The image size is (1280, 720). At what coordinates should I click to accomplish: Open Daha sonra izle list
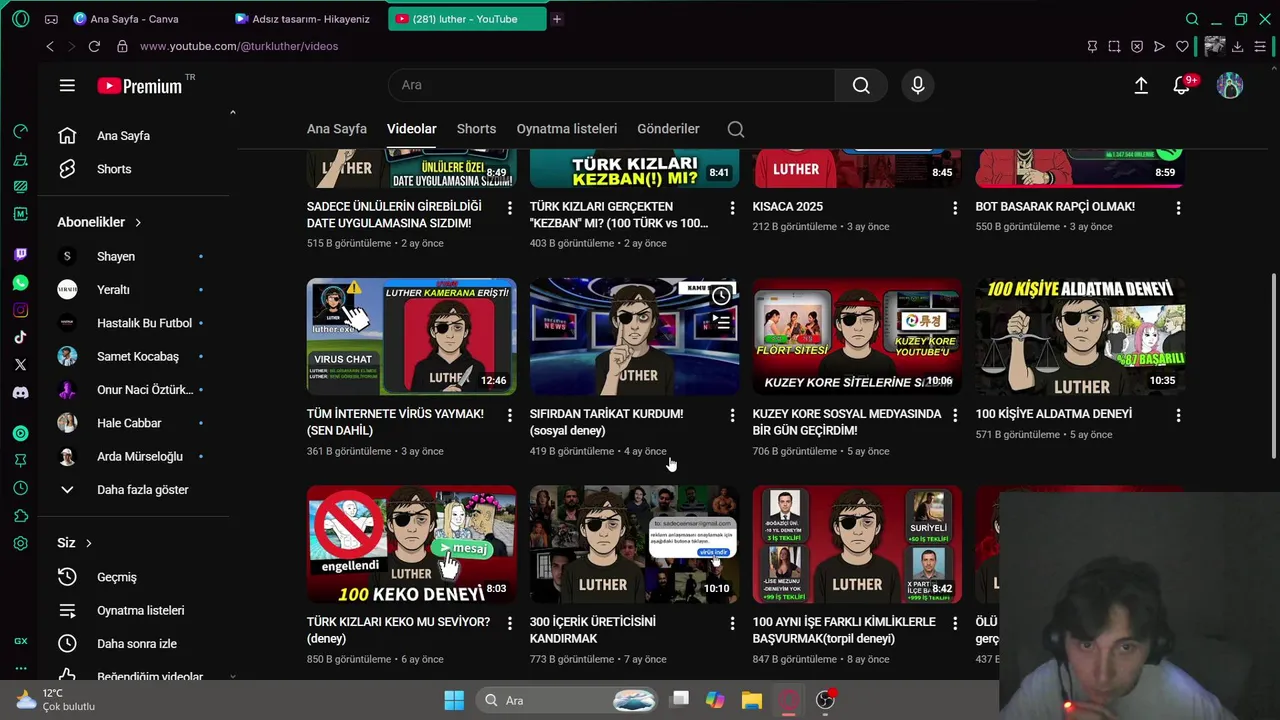click(135, 644)
